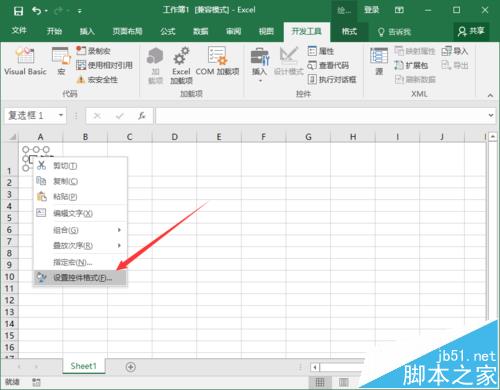This screenshot has width=500, height=390.
Task: Choose Copy (复制) from the context menu
Action: [x=80, y=181]
